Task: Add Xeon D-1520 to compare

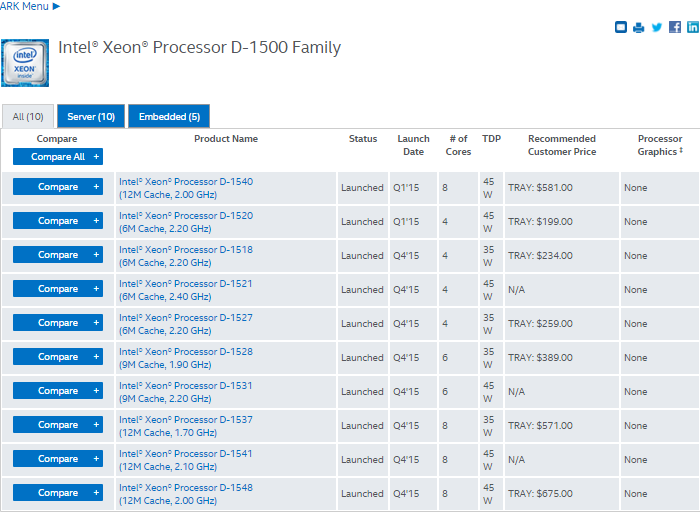Action: (58, 221)
